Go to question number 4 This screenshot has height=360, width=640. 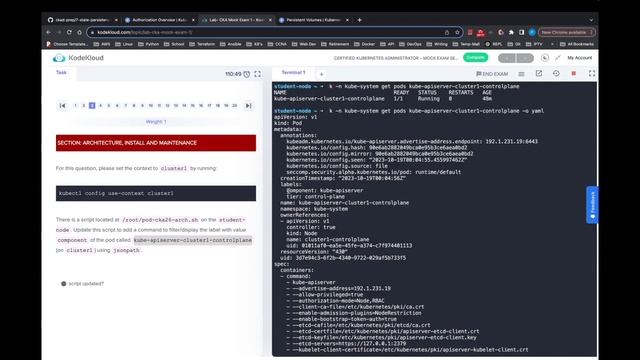100,106
